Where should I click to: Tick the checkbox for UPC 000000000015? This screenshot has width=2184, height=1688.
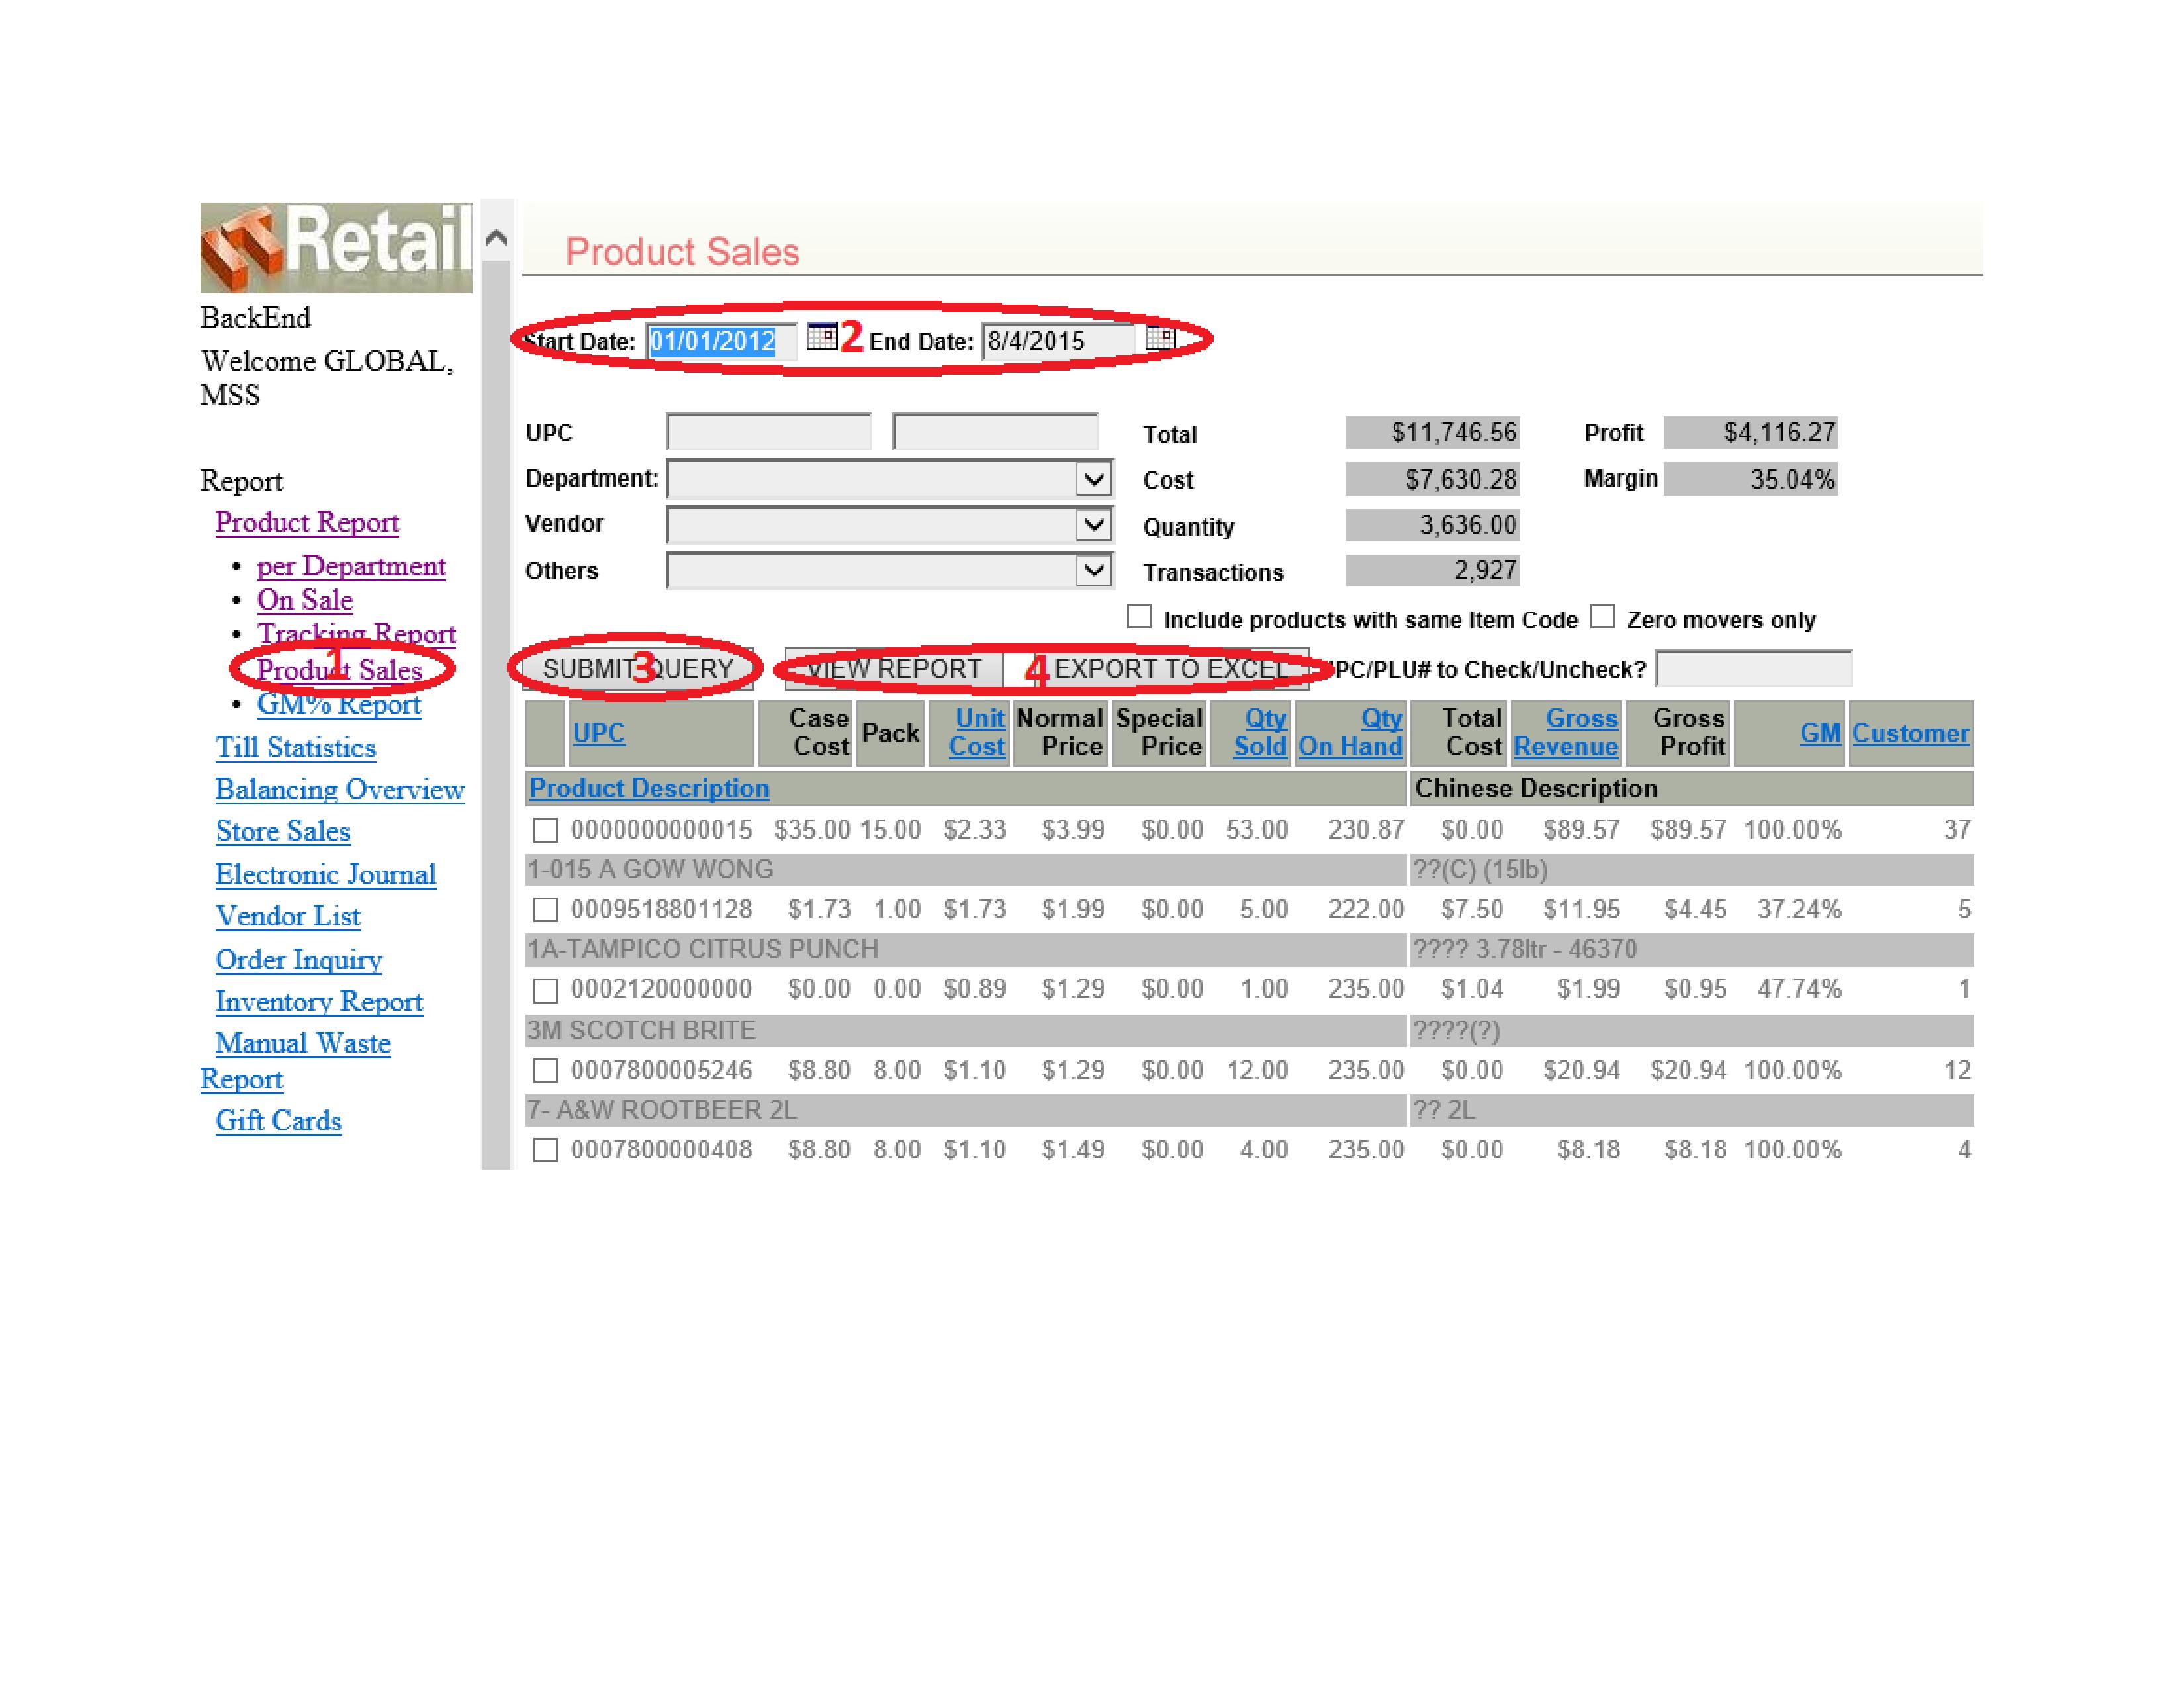coord(545,830)
